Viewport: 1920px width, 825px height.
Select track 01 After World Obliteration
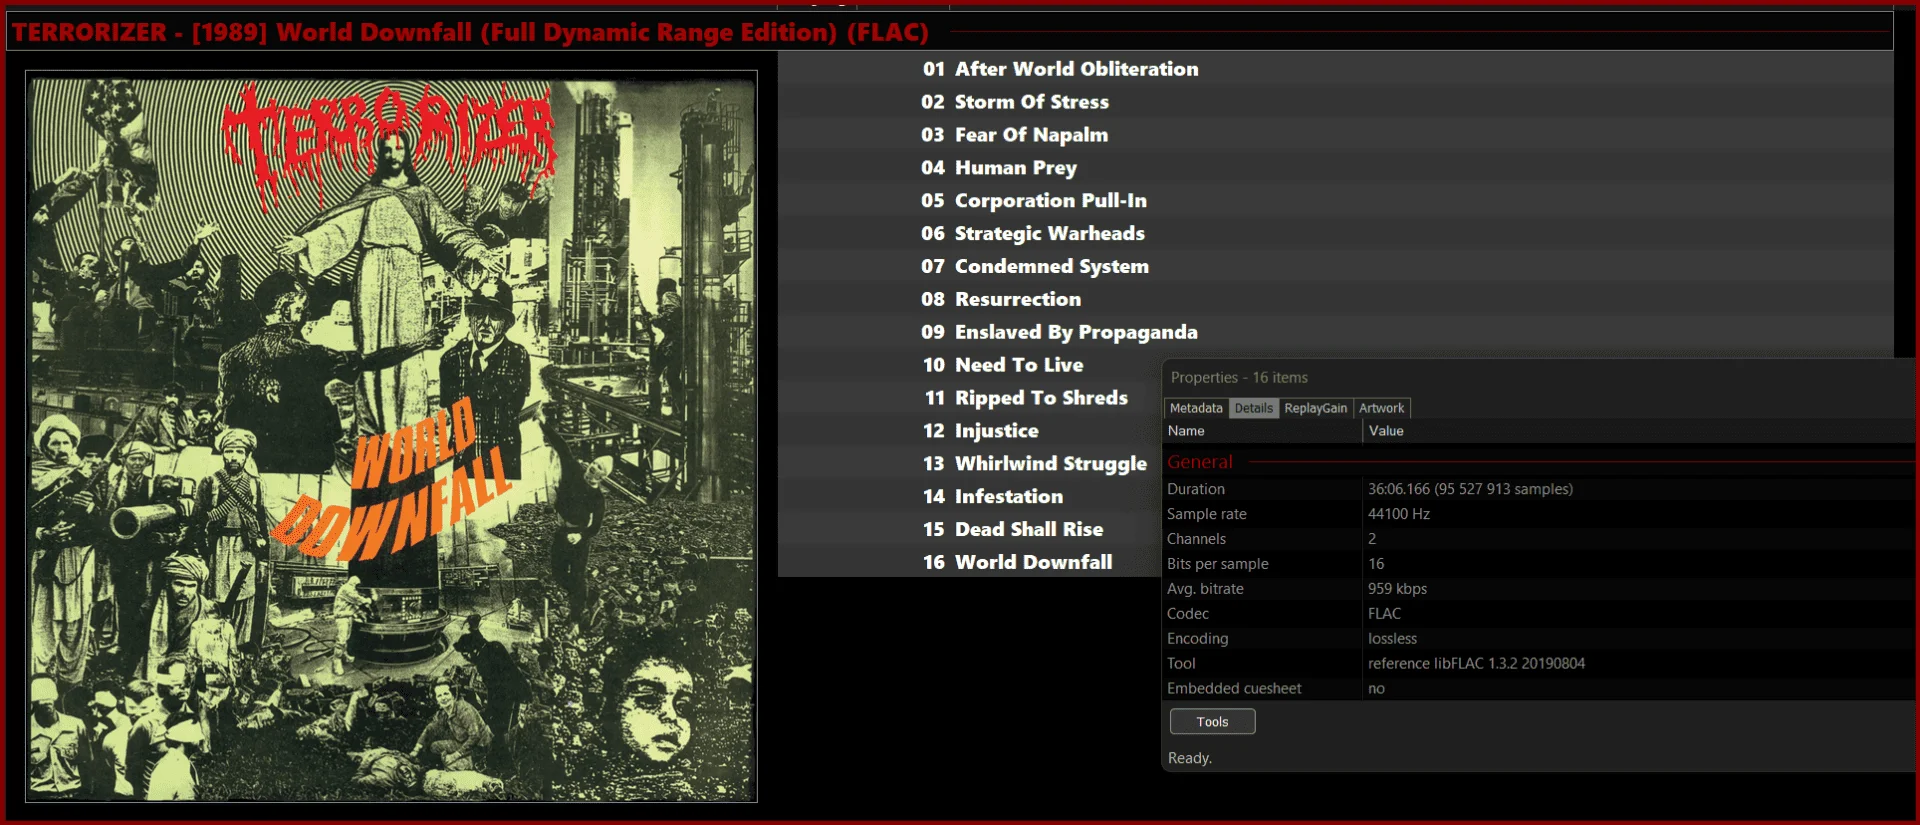pos(1335,69)
